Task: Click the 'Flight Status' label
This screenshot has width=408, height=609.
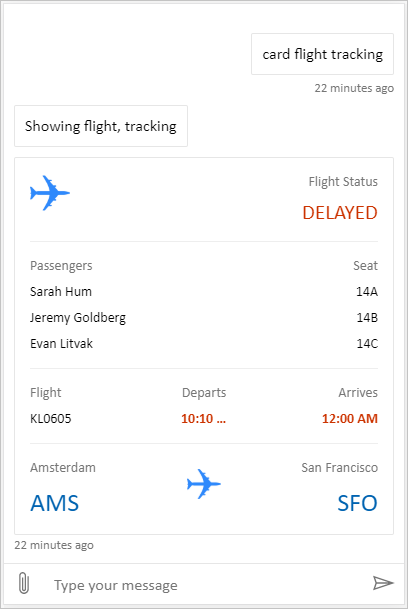Action: [343, 182]
